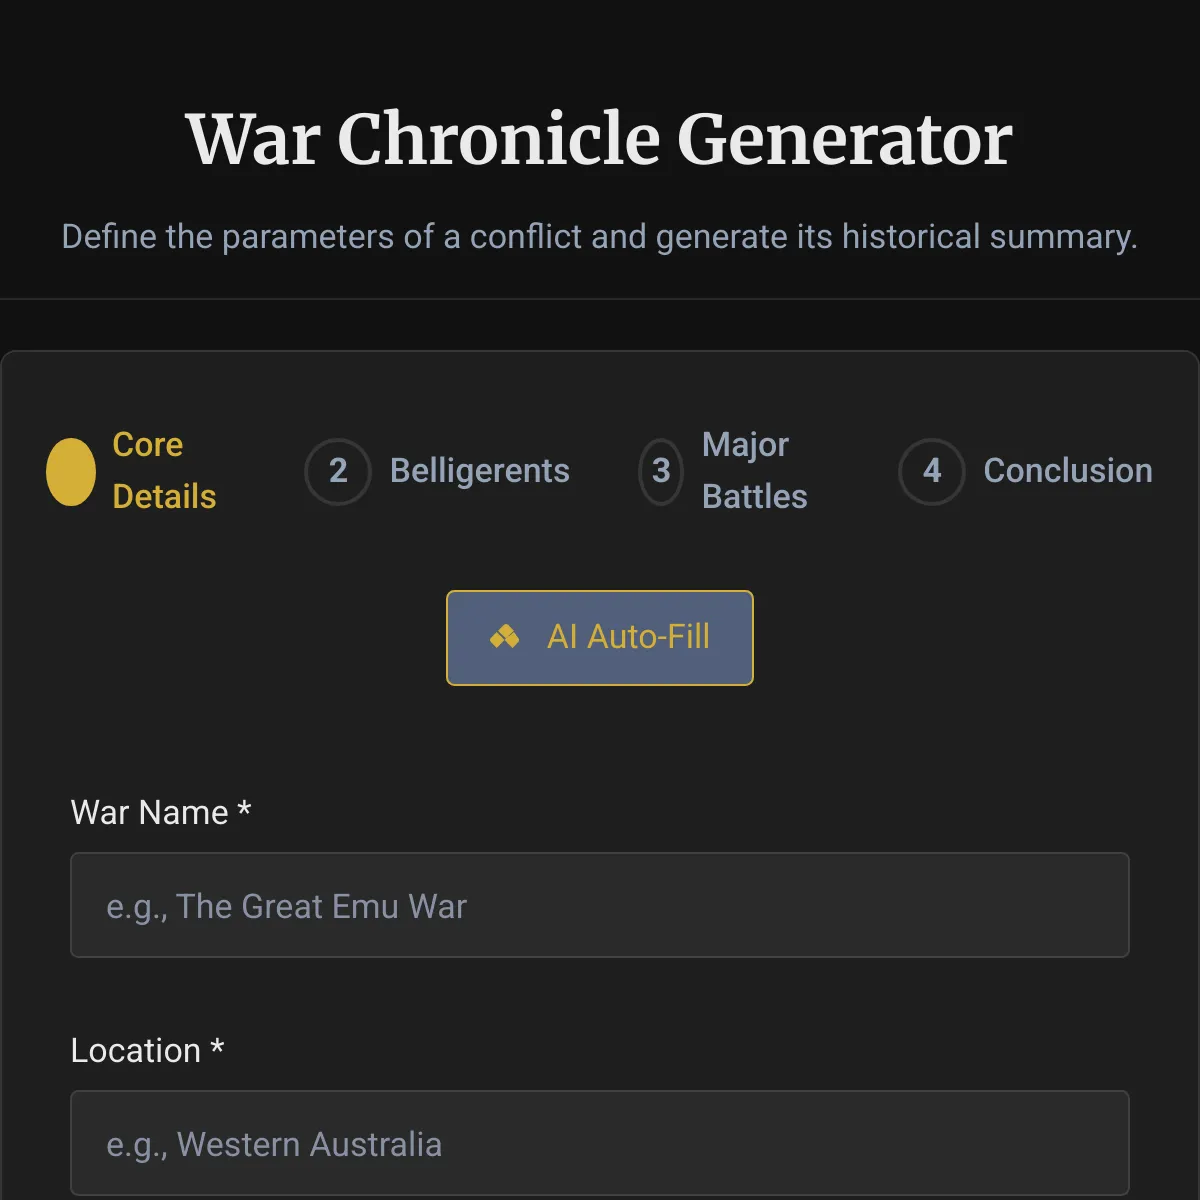1200x1200 pixels.
Task: Focus the War Name input field
Action: tap(600, 905)
